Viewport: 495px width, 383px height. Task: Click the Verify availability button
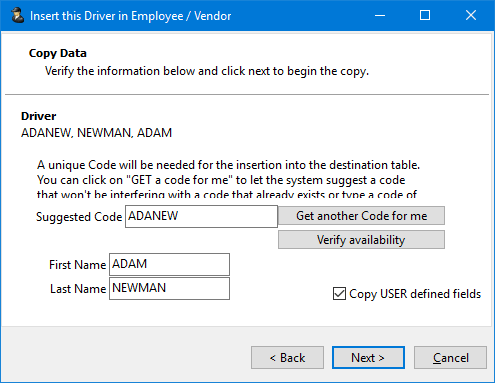[x=361, y=240]
